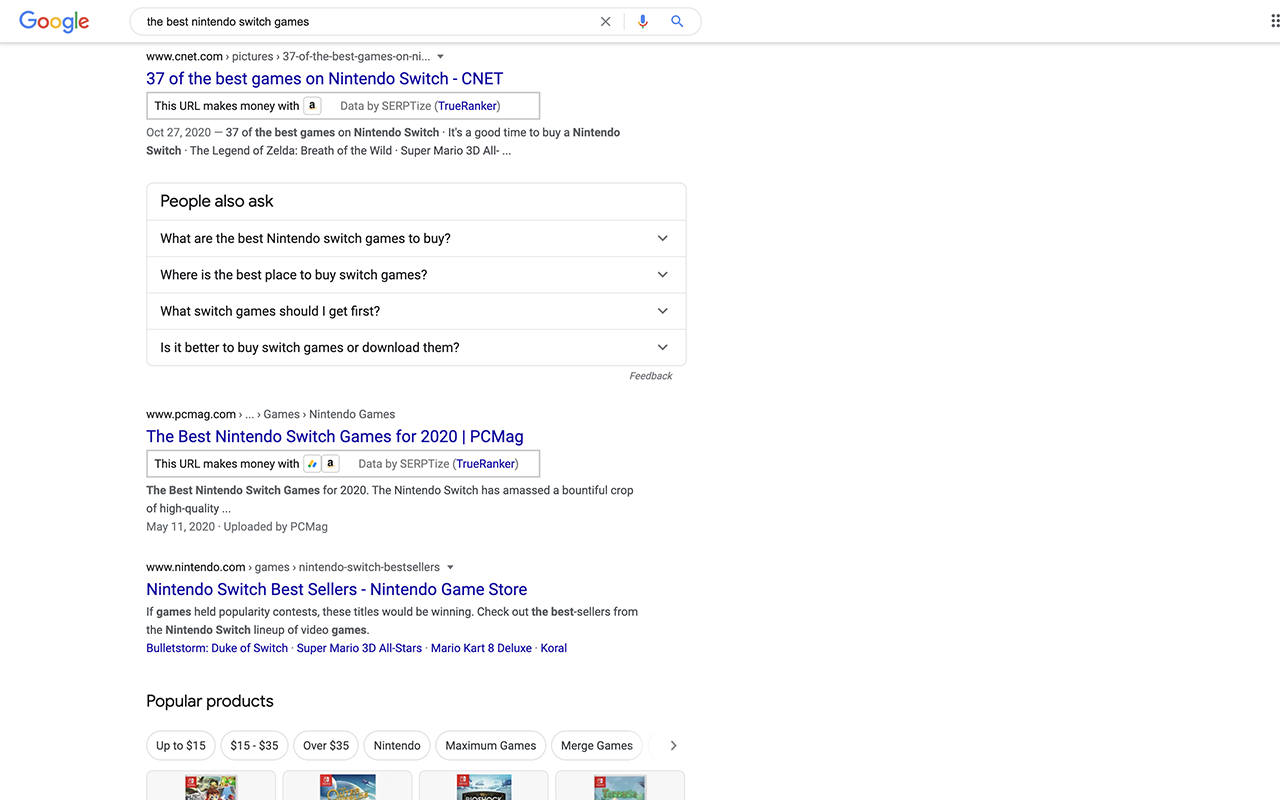1280x800 pixels.
Task: Open the third popular product thumbnail
Action: click(484, 785)
